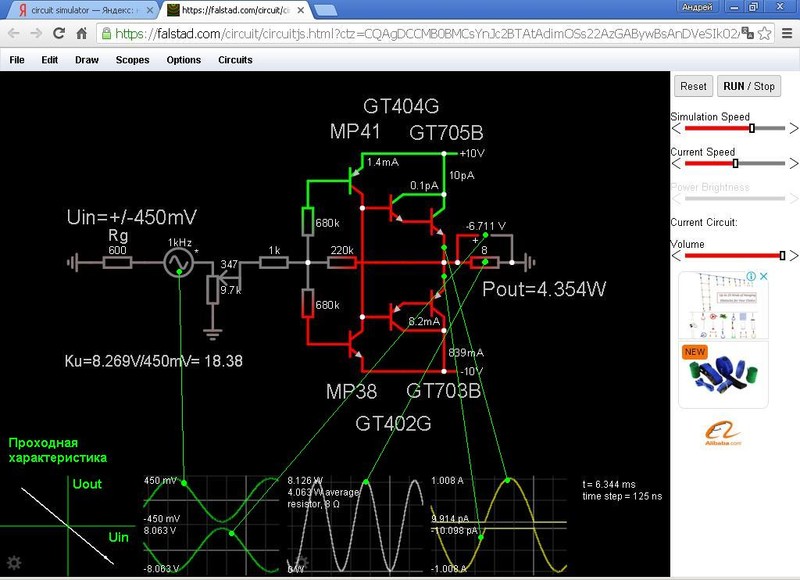Click the browser forward arrow

(x=36, y=34)
